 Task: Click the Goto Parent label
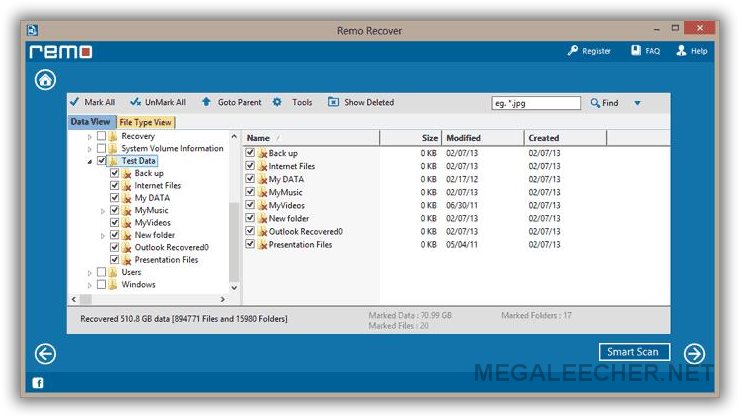239,102
